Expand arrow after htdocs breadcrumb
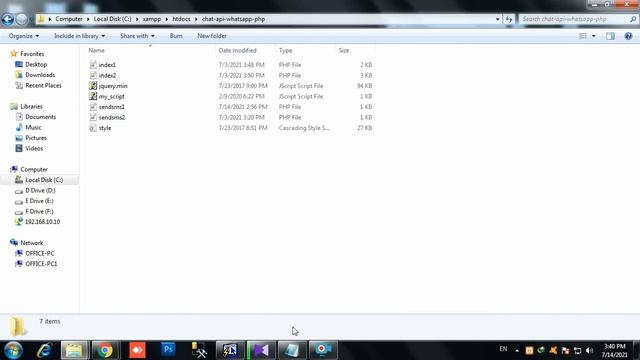Viewport: 640px width, 360px height. click(196, 19)
